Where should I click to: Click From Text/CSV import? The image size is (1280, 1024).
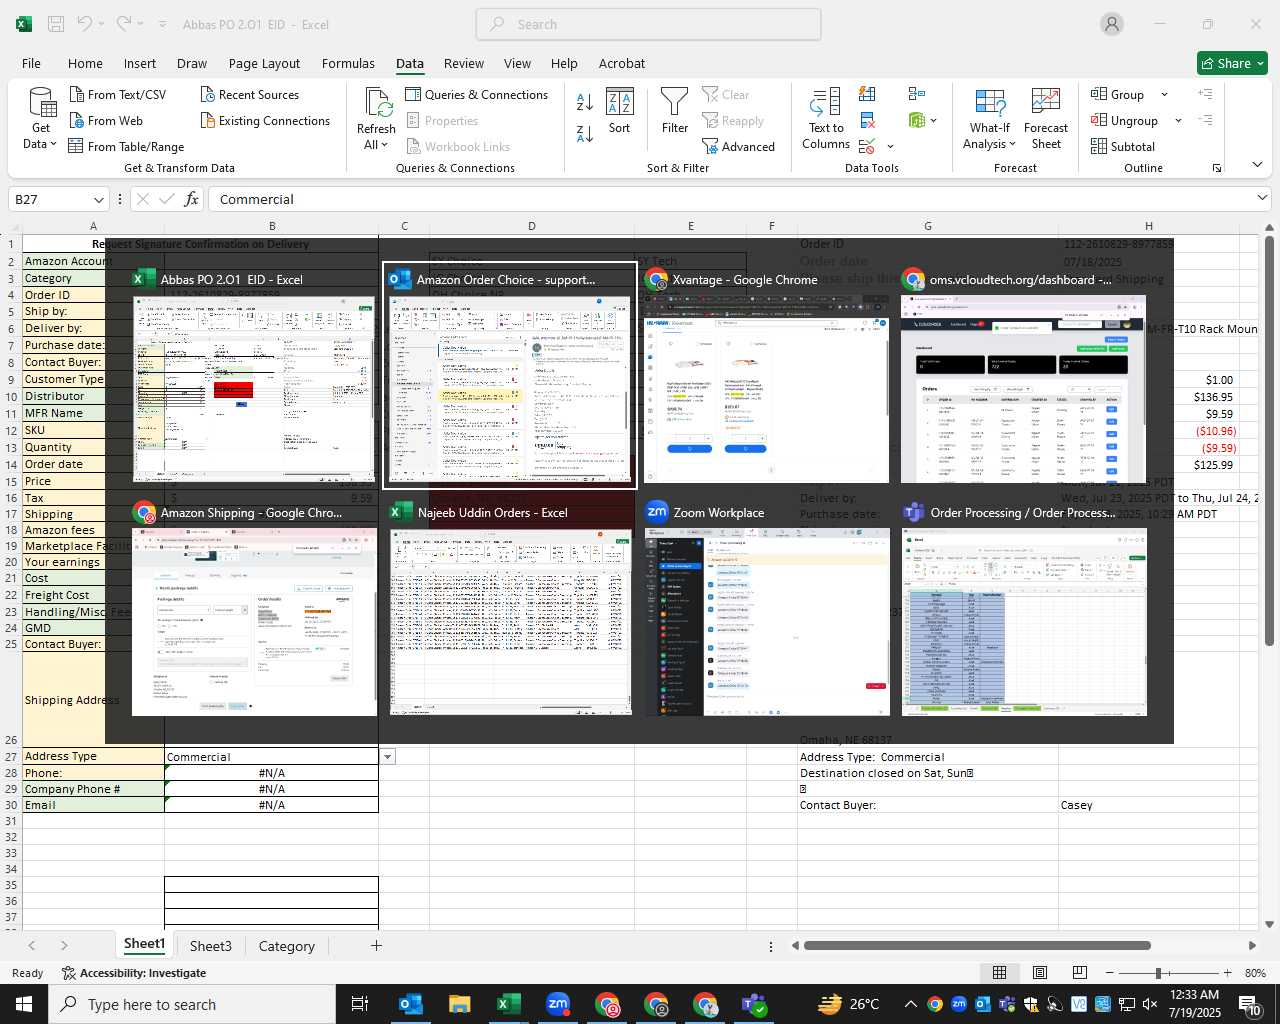click(117, 94)
